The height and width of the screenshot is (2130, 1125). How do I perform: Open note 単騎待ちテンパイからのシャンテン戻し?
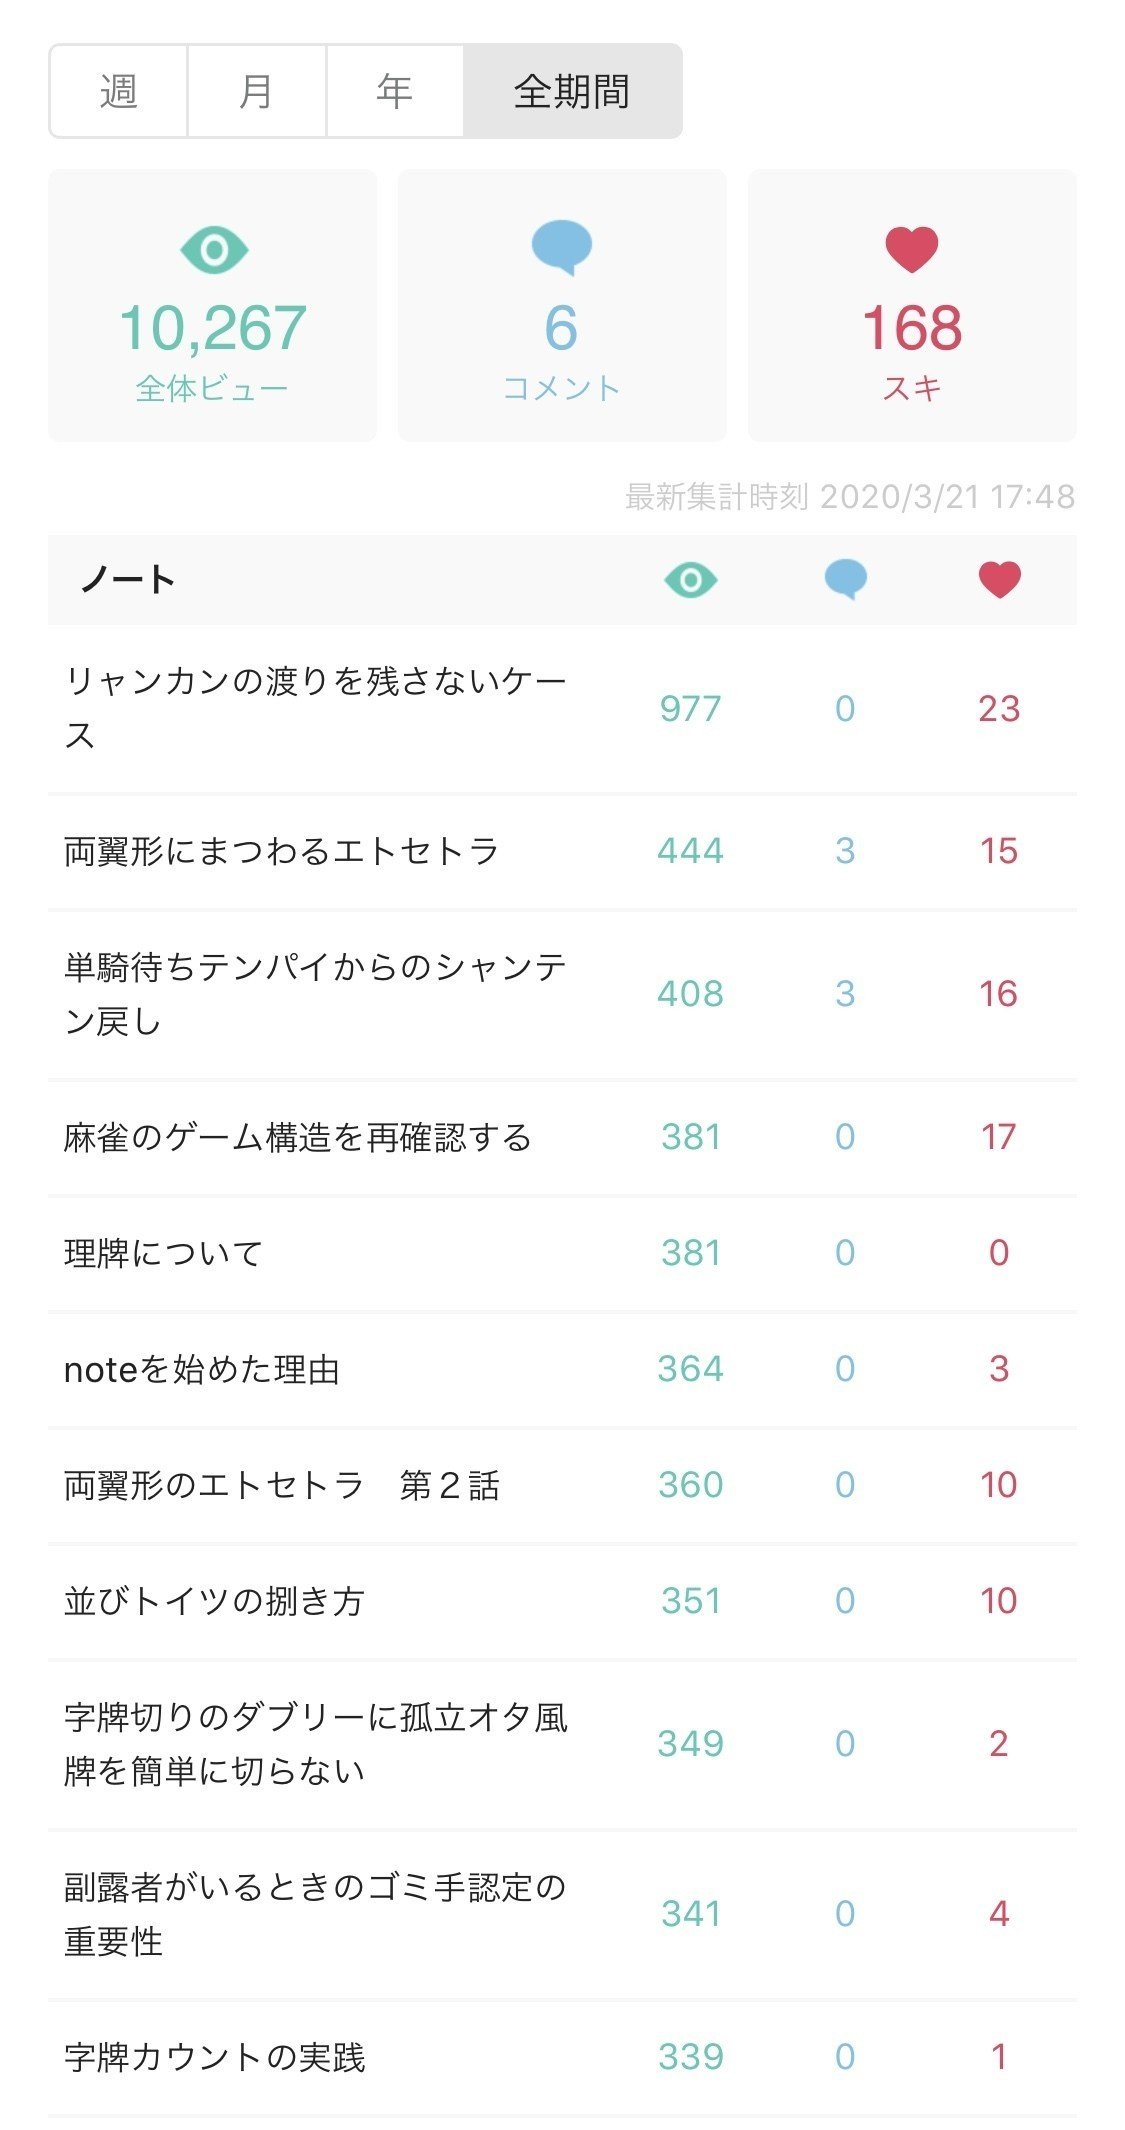[315, 994]
